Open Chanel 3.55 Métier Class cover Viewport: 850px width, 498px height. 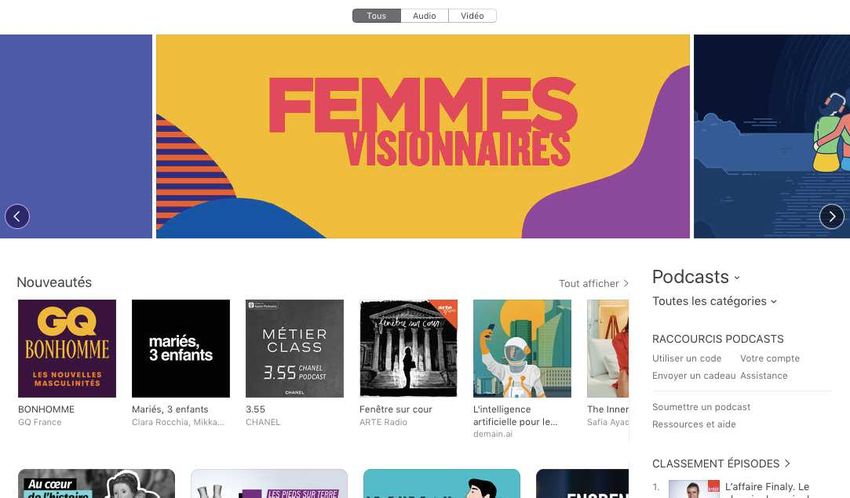pos(294,348)
